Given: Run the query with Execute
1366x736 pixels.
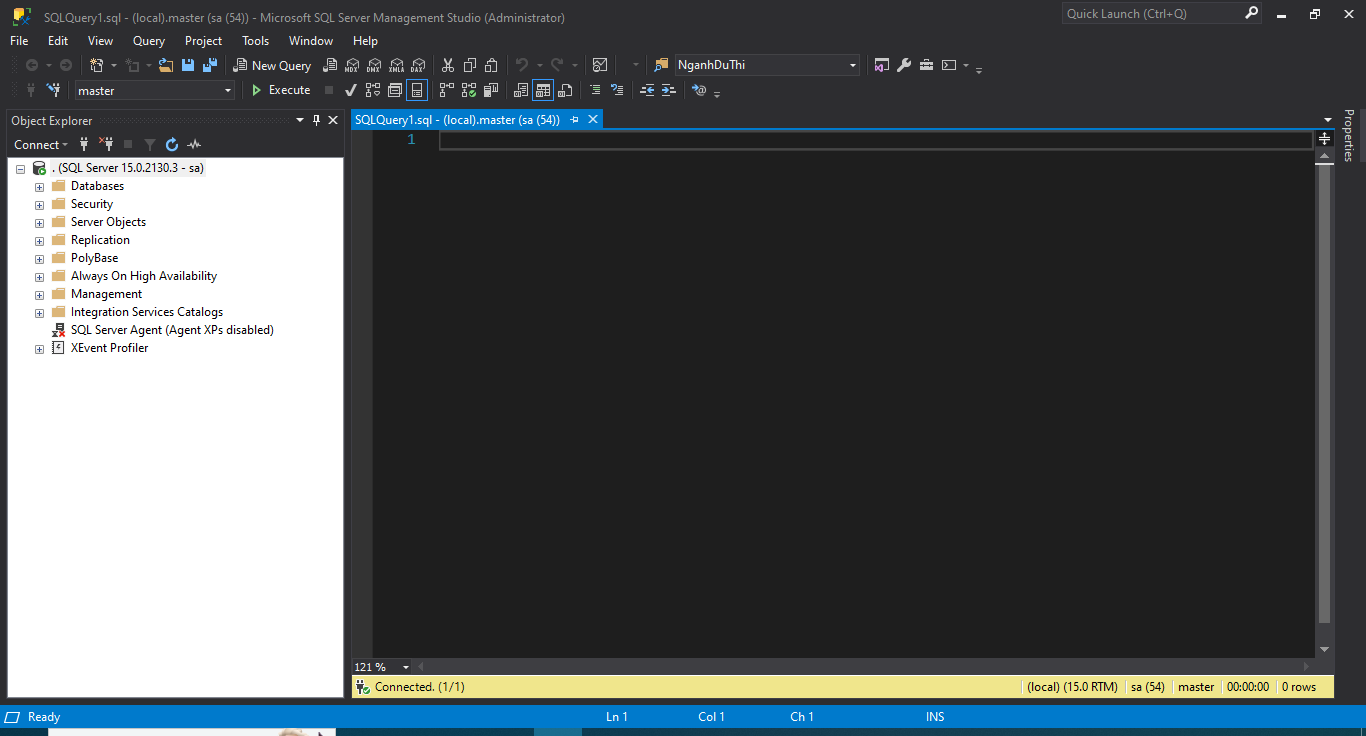Looking at the screenshot, I should click(280, 90).
